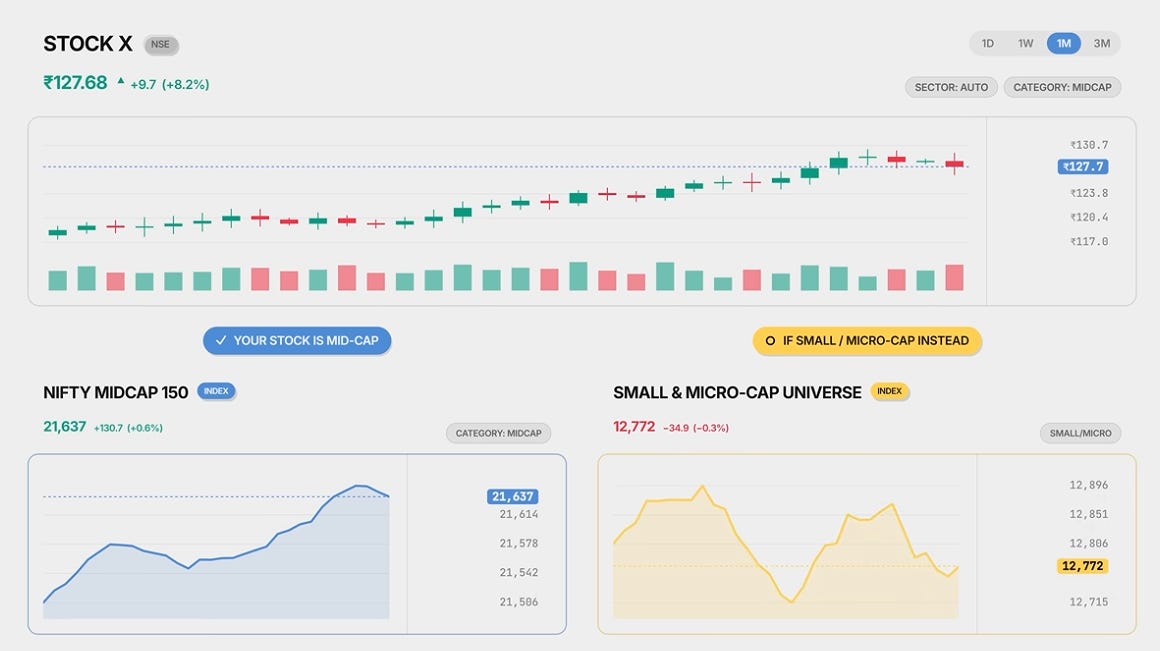Click the 21,542 axis label

[519, 573]
